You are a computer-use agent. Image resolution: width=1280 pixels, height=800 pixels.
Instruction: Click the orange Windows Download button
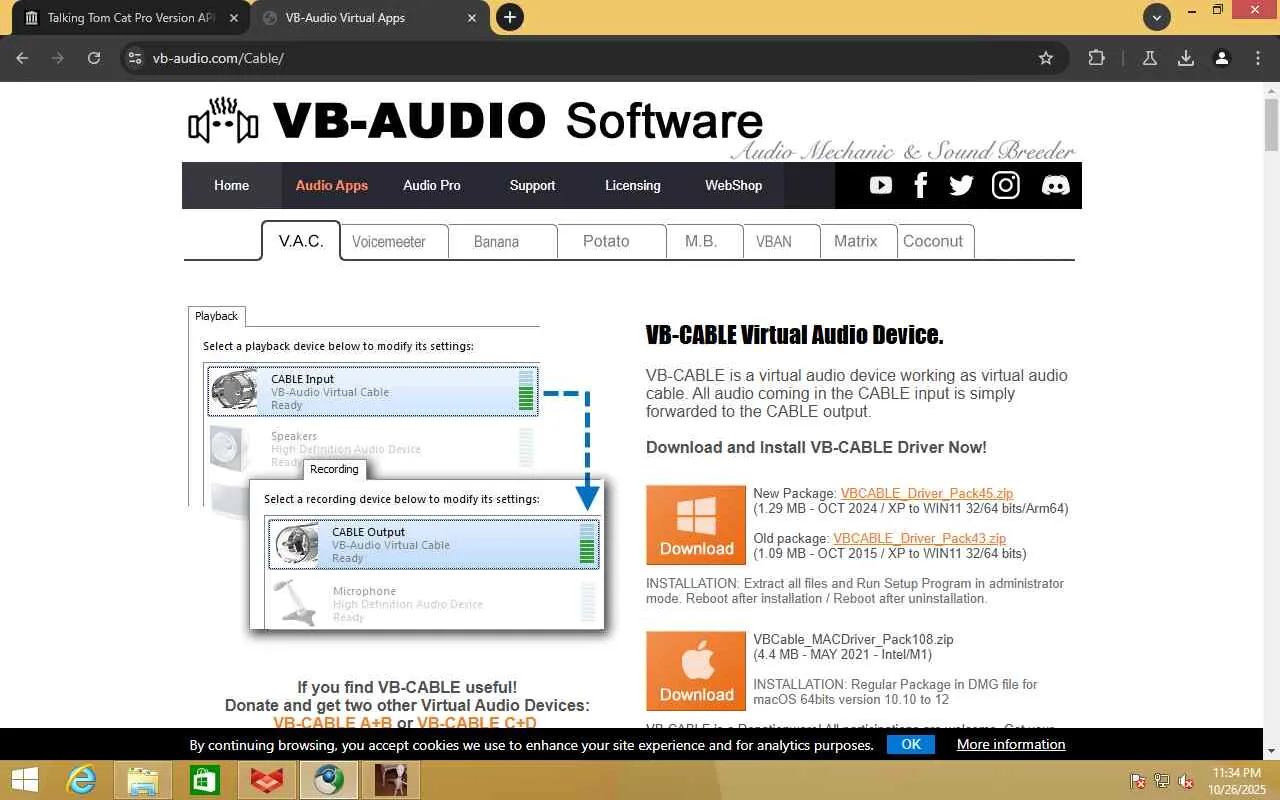pos(696,525)
